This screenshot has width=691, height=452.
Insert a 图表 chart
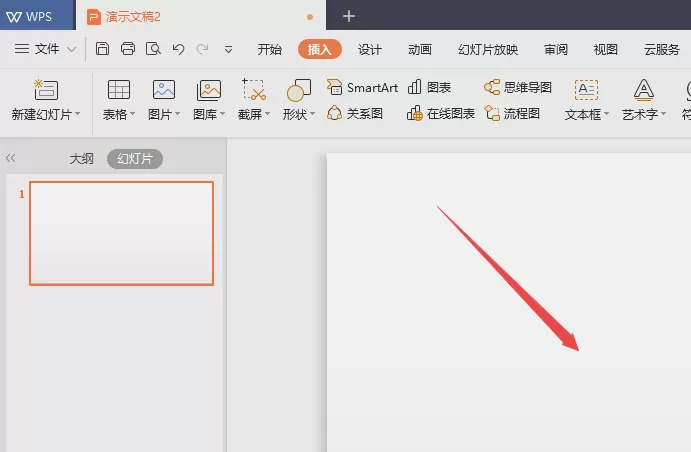coord(429,87)
